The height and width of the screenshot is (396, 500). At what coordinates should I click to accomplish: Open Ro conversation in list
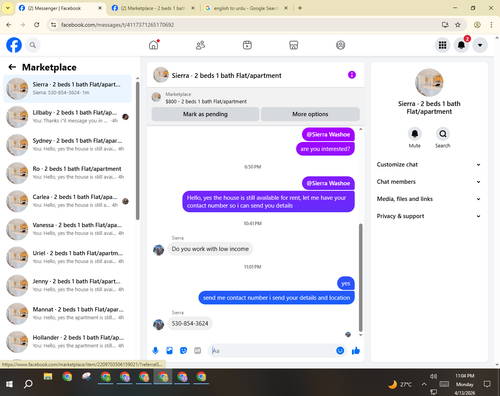[68, 173]
